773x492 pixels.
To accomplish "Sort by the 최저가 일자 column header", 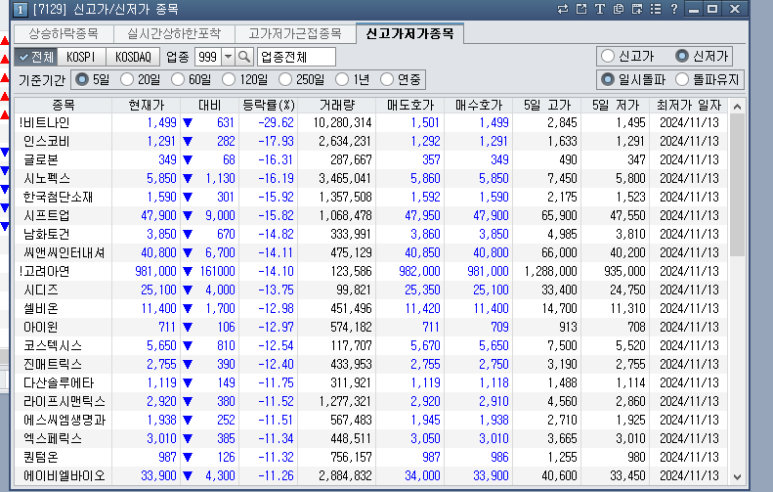I will click(689, 105).
